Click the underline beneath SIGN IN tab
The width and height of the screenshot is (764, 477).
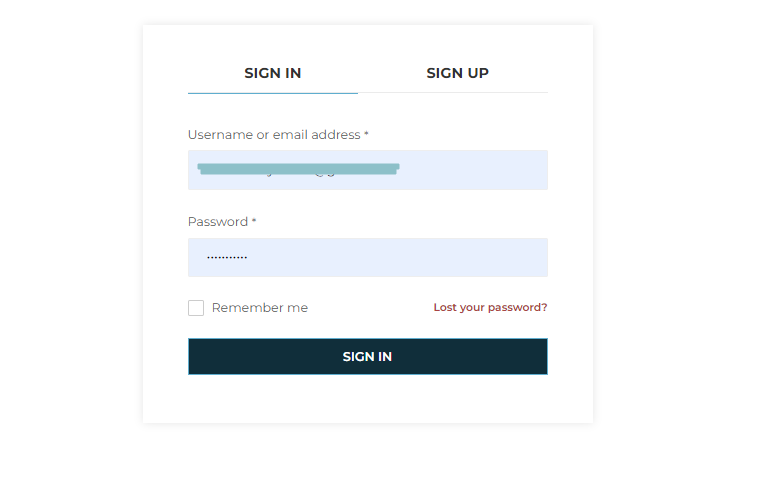point(273,93)
